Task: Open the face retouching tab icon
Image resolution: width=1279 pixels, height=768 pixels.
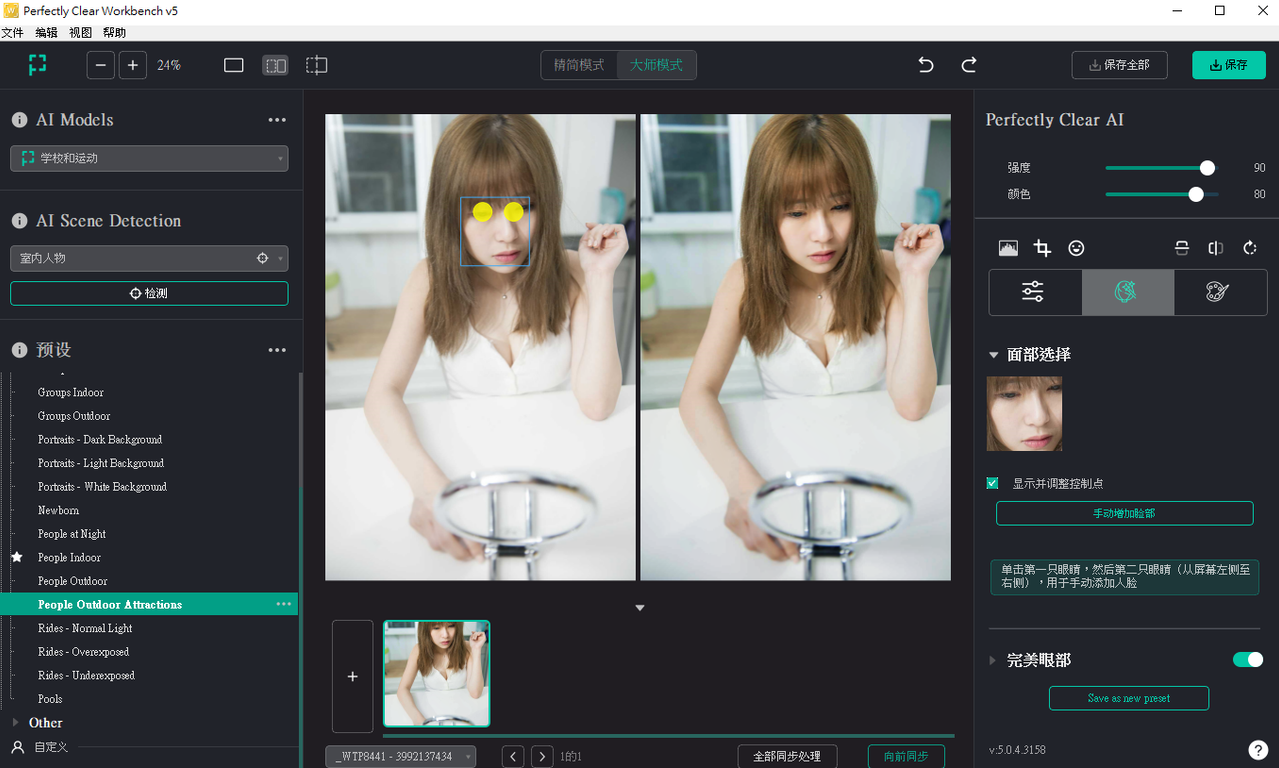Action: (x=1127, y=292)
